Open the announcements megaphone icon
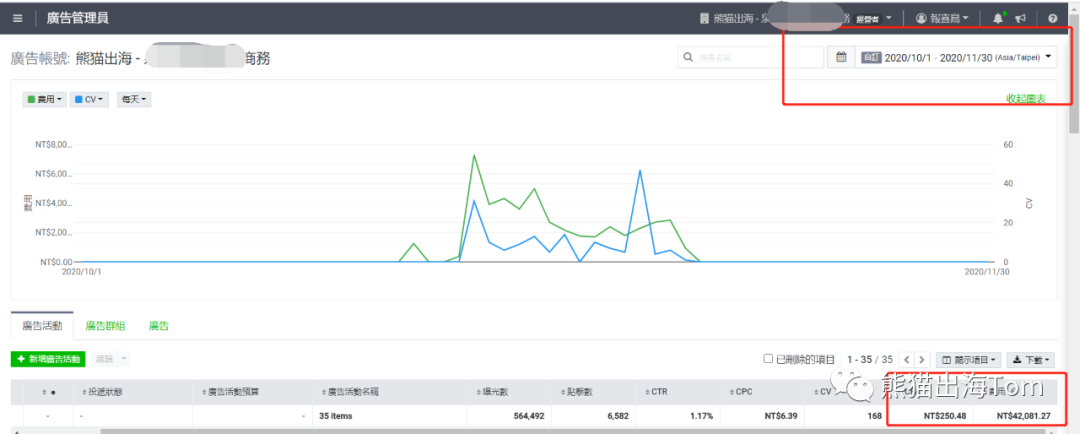 point(1022,19)
